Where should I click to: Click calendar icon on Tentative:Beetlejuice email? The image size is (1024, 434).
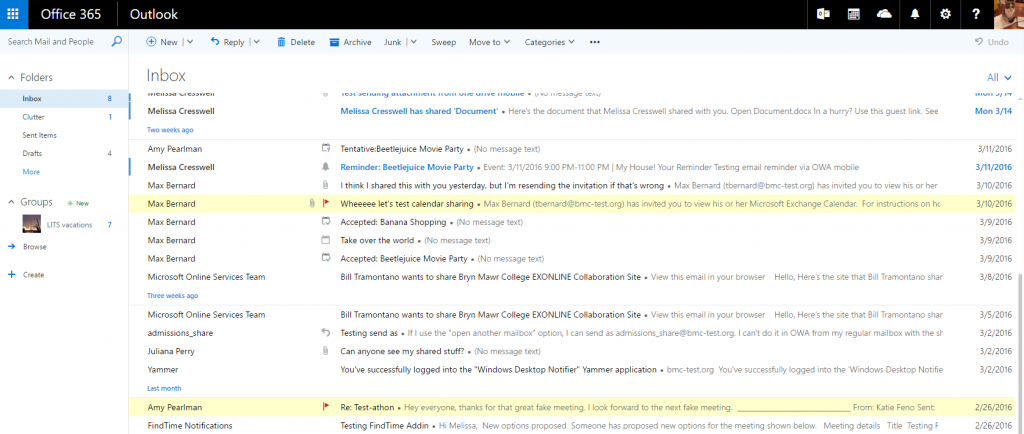[325, 149]
